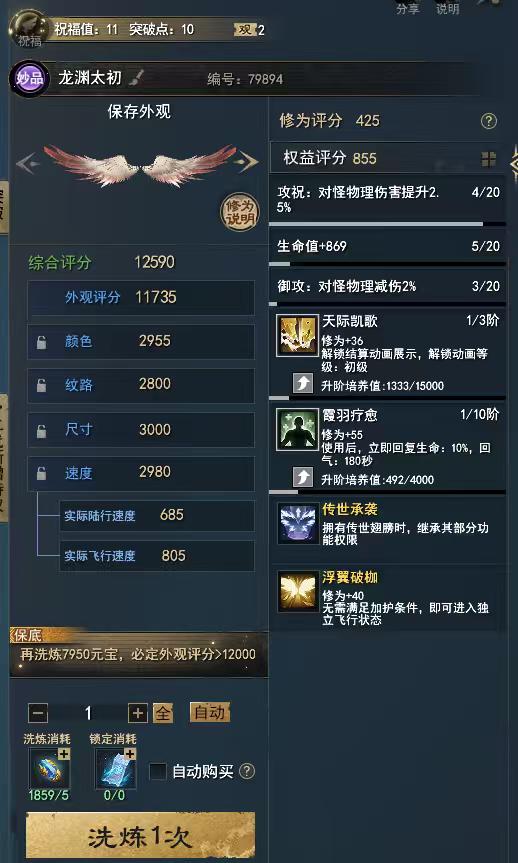Image resolution: width=518 pixels, height=863 pixels.
Task: Toggle the lock on 颜色 attribute
Action: (x=41, y=342)
